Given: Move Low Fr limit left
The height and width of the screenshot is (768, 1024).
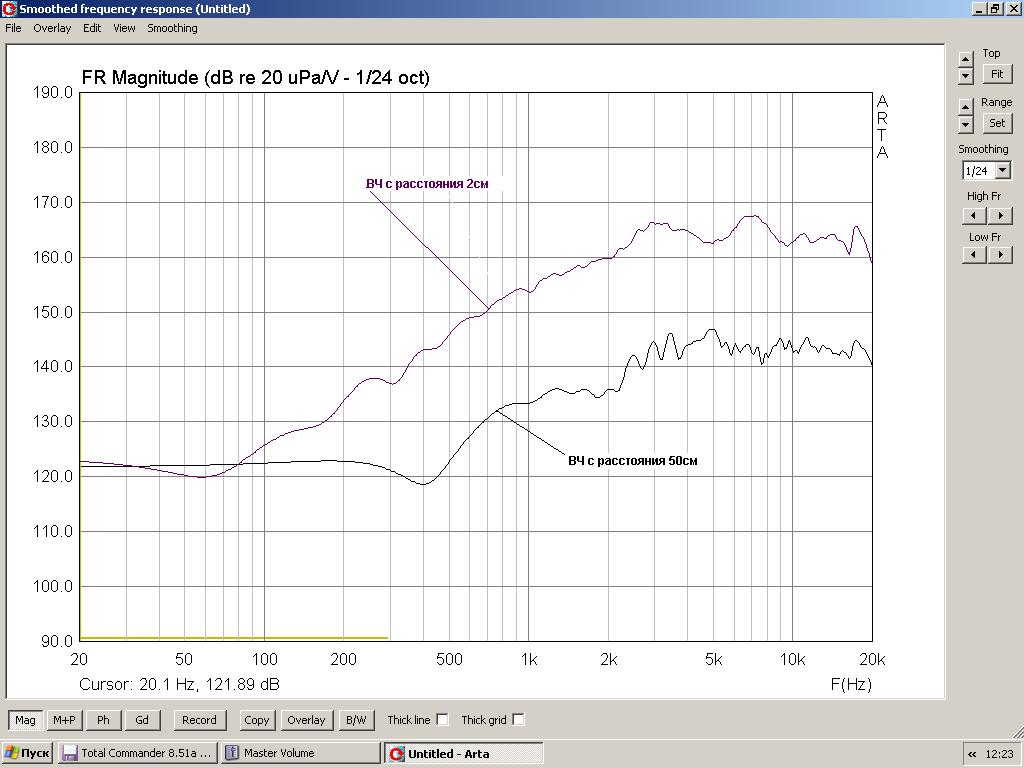Looking at the screenshot, I should pos(974,255).
